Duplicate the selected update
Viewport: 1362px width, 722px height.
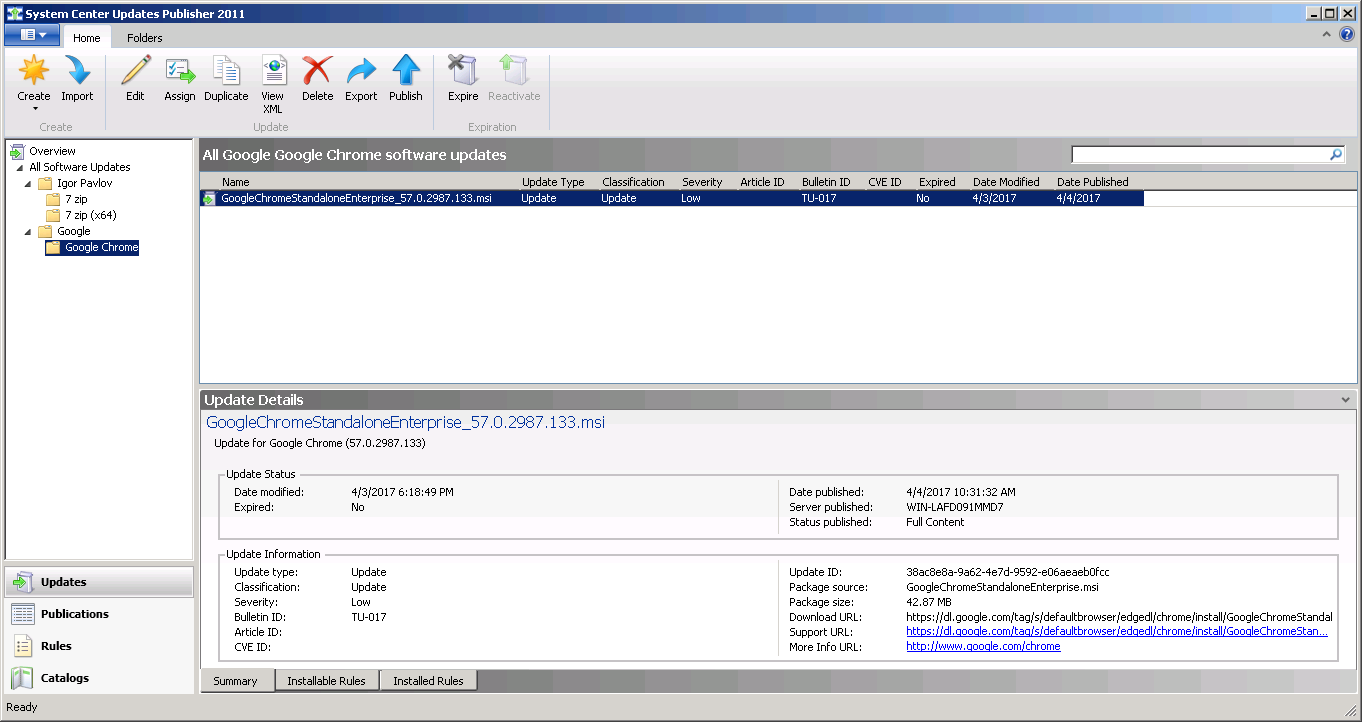click(226, 80)
